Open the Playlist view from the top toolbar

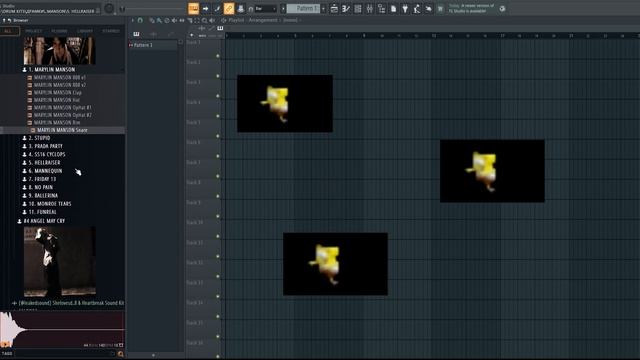pos(334,9)
